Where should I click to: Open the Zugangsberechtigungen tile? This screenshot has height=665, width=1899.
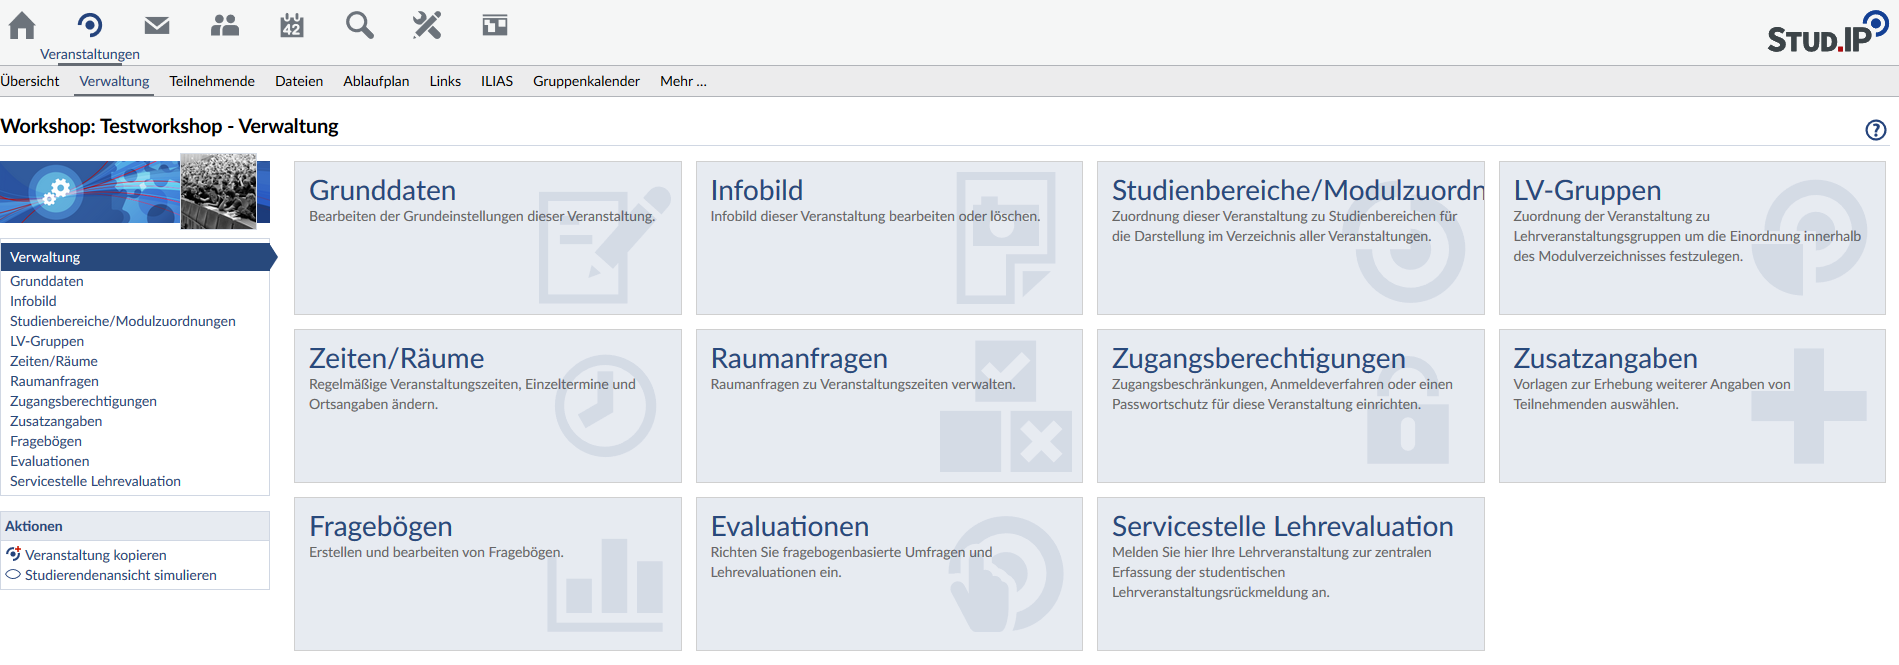(1290, 406)
